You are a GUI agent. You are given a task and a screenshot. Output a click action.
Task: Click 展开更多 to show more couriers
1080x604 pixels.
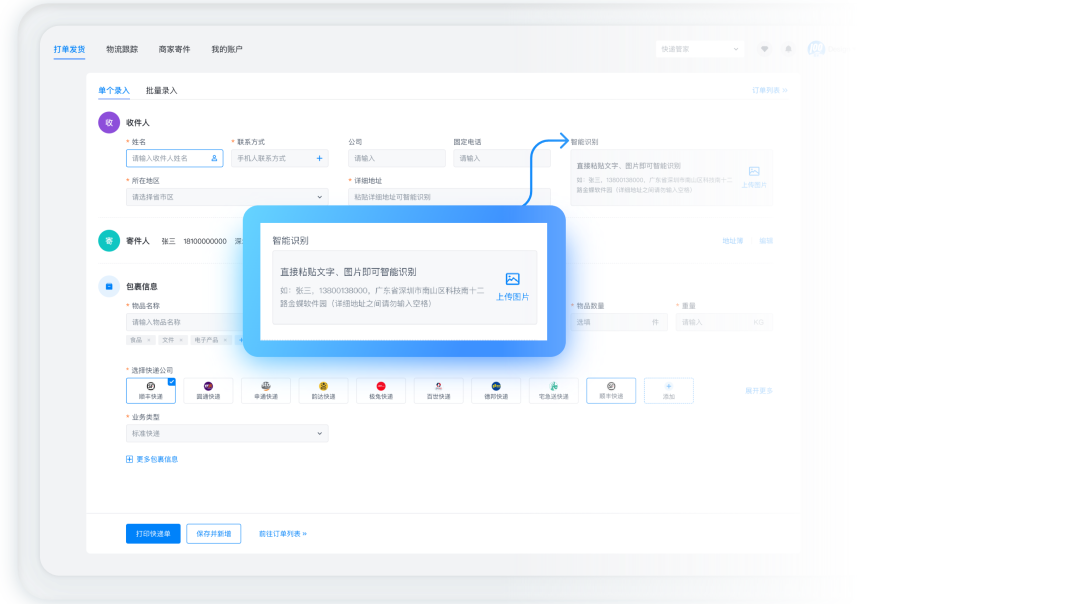tap(759, 390)
